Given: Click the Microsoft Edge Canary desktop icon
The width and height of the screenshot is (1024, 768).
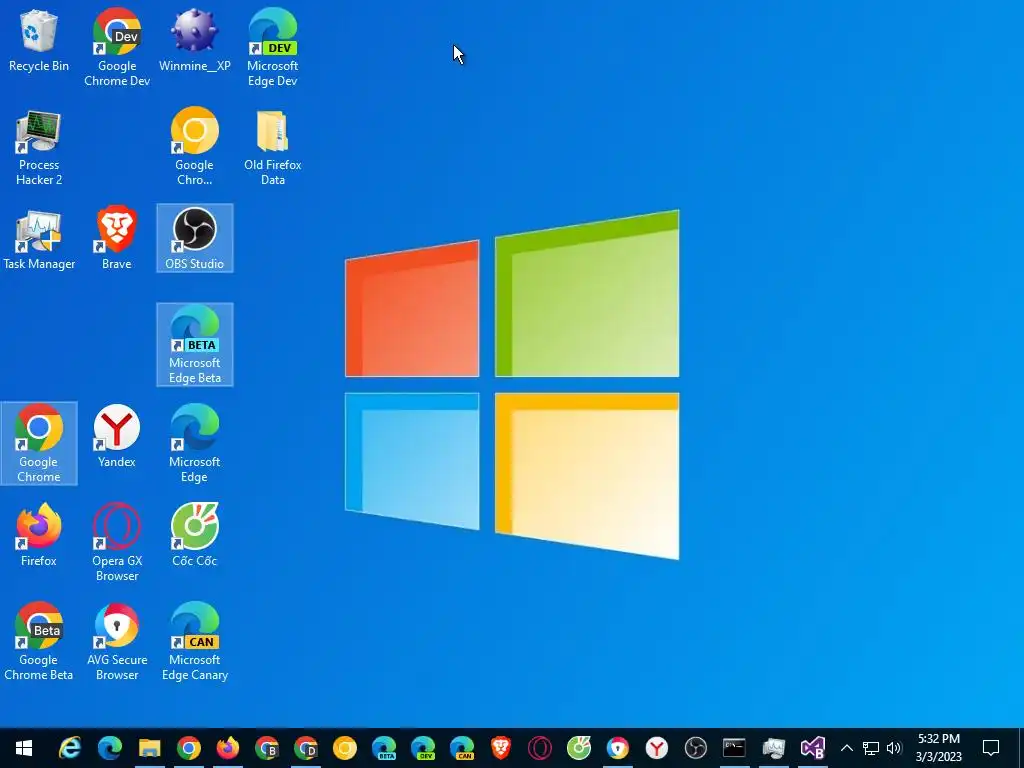Looking at the screenshot, I should (195, 642).
